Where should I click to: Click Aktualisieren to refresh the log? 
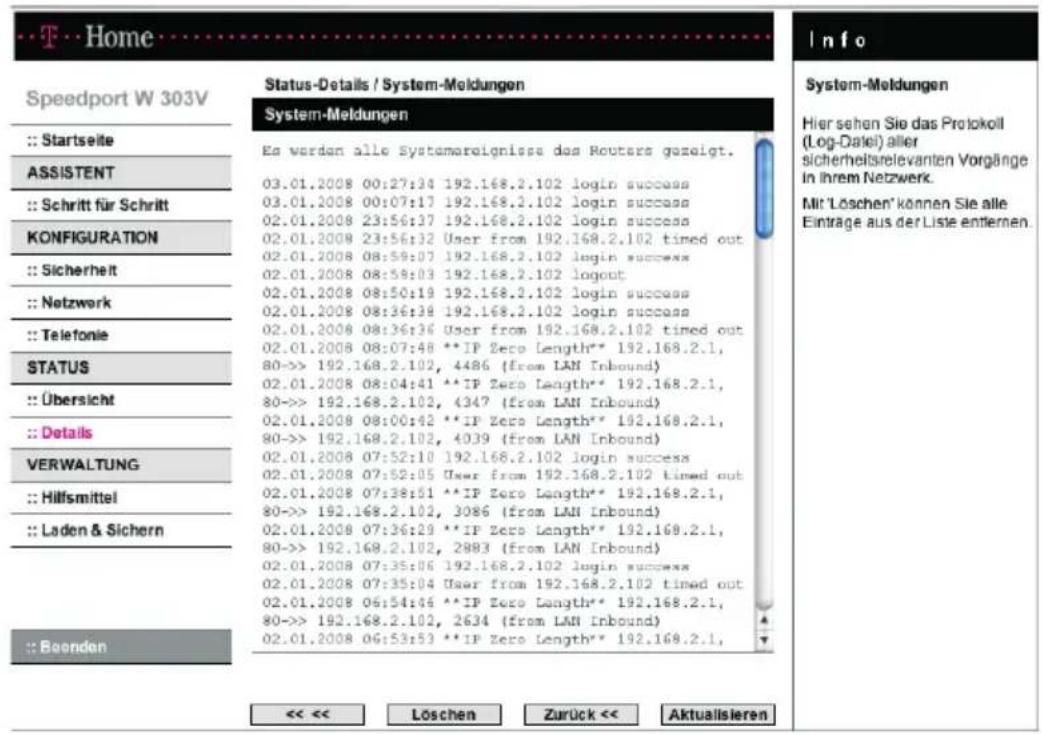[718, 715]
